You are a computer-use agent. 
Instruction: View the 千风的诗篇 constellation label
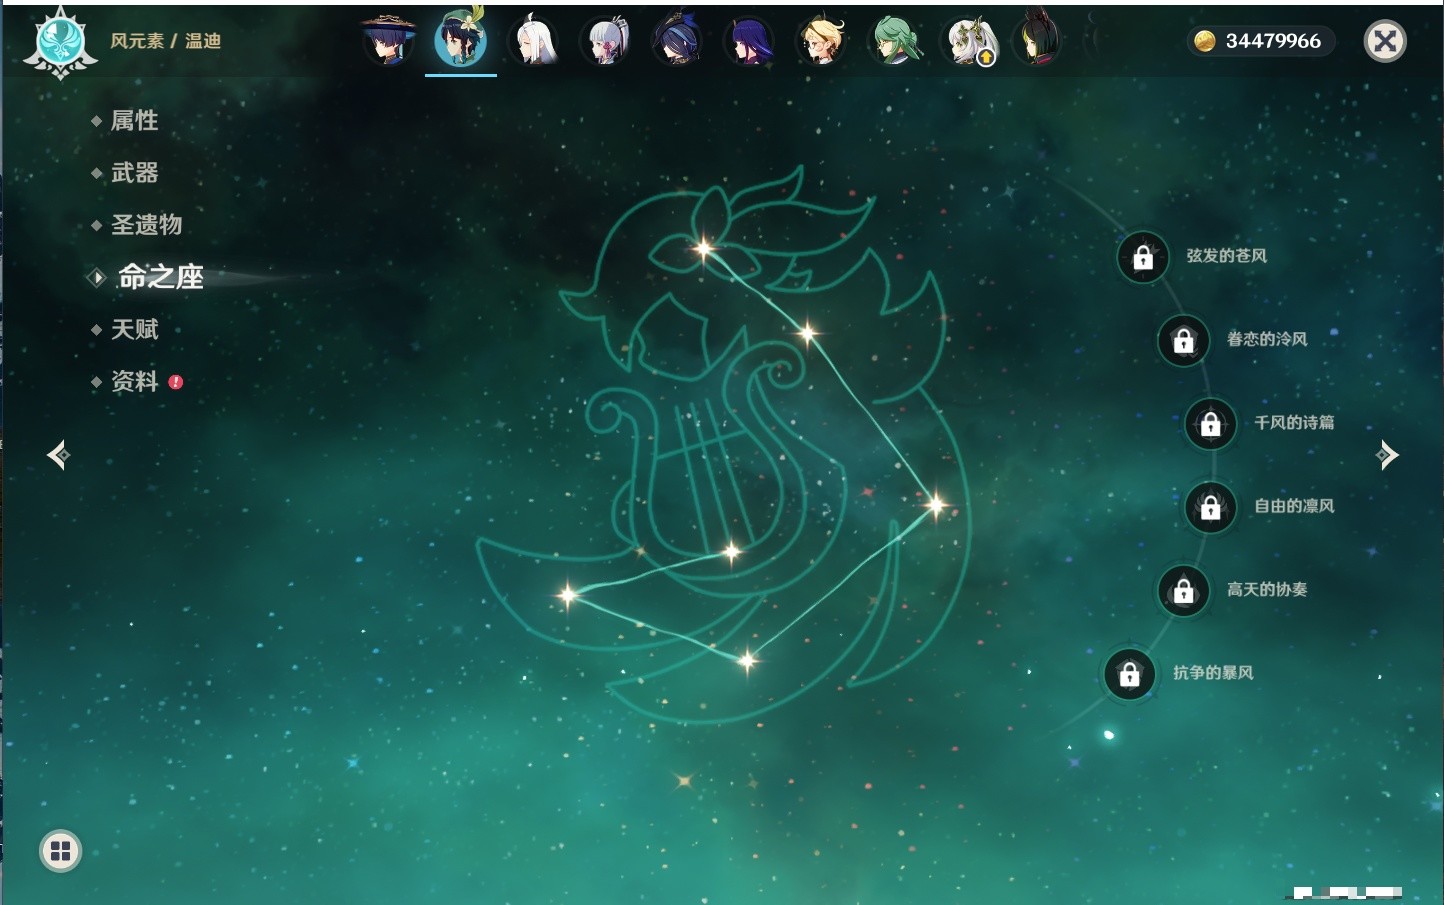(x=1294, y=422)
